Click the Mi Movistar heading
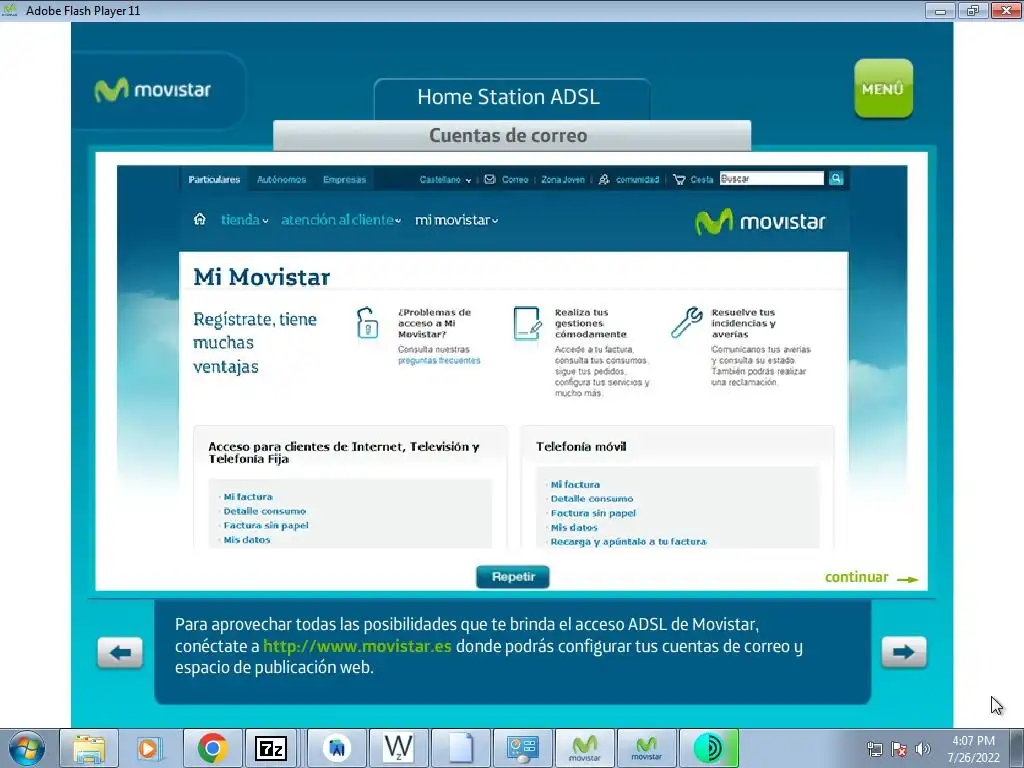 pyautogui.click(x=262, y=277)
